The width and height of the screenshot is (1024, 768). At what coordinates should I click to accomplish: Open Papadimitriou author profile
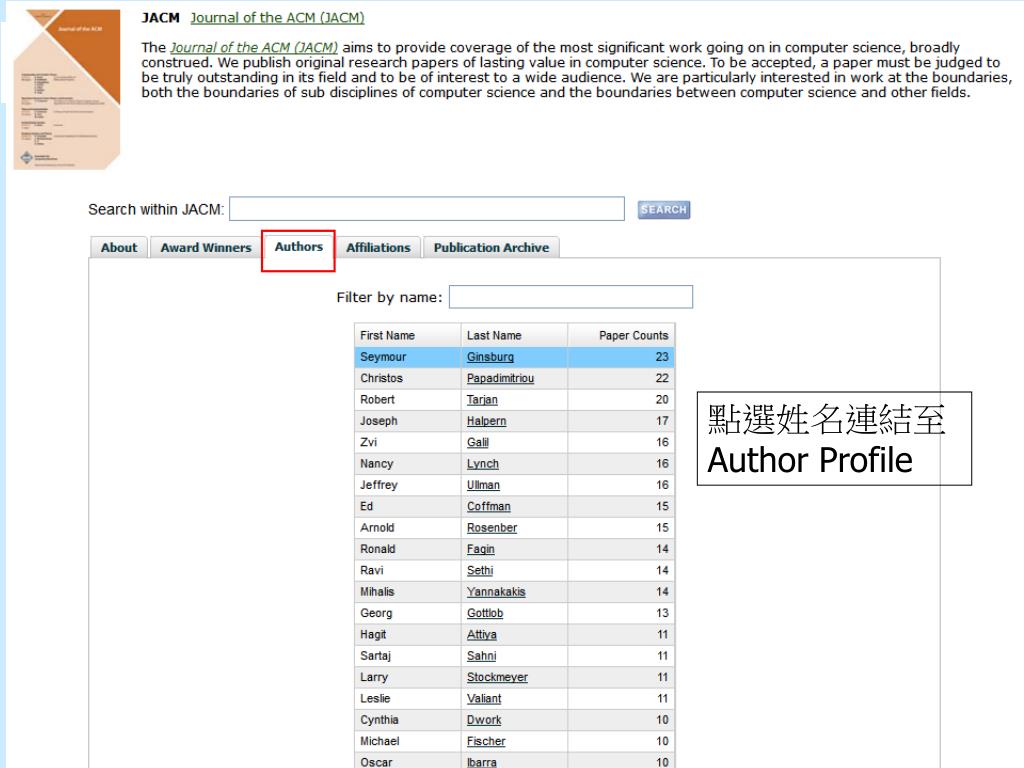(x=500, y=378)
